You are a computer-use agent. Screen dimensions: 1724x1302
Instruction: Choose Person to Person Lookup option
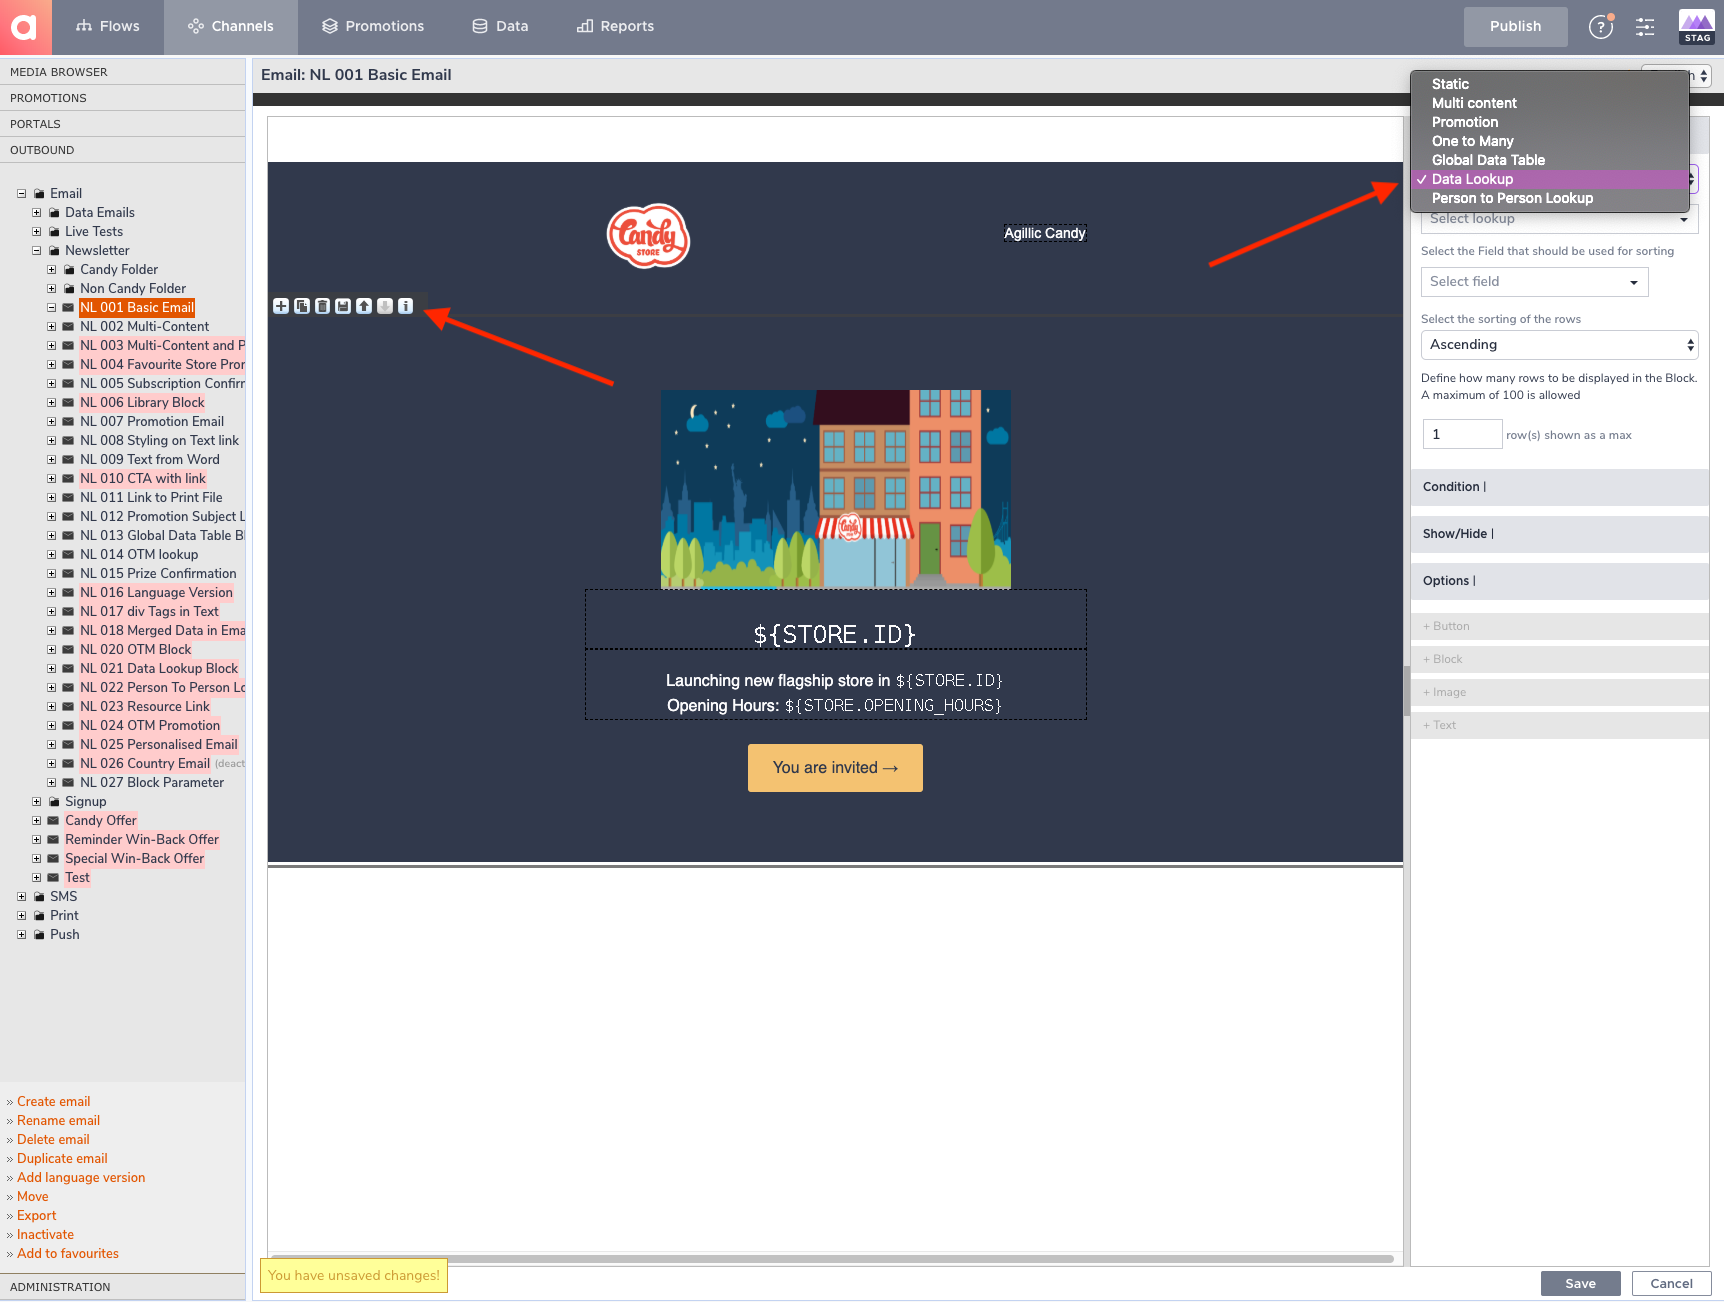(x=1550, y=198)
